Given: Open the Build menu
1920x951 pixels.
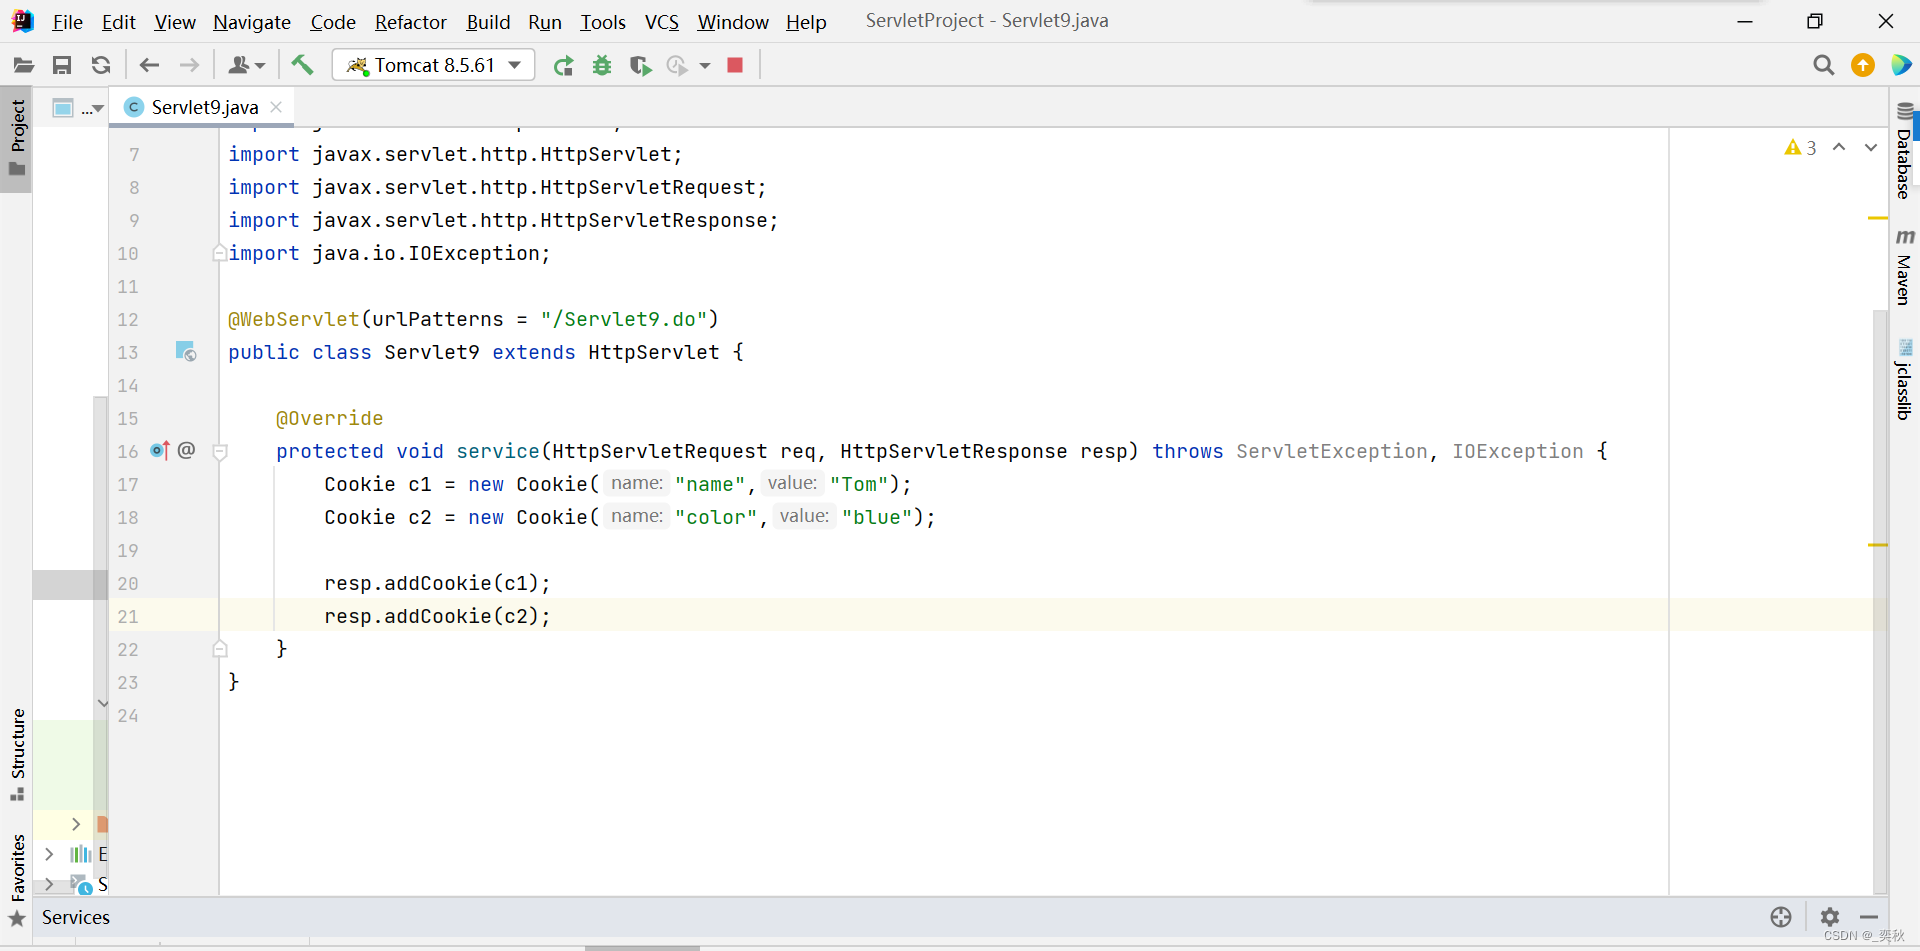Looking at the screenshot, I should [x=488, y=22].
